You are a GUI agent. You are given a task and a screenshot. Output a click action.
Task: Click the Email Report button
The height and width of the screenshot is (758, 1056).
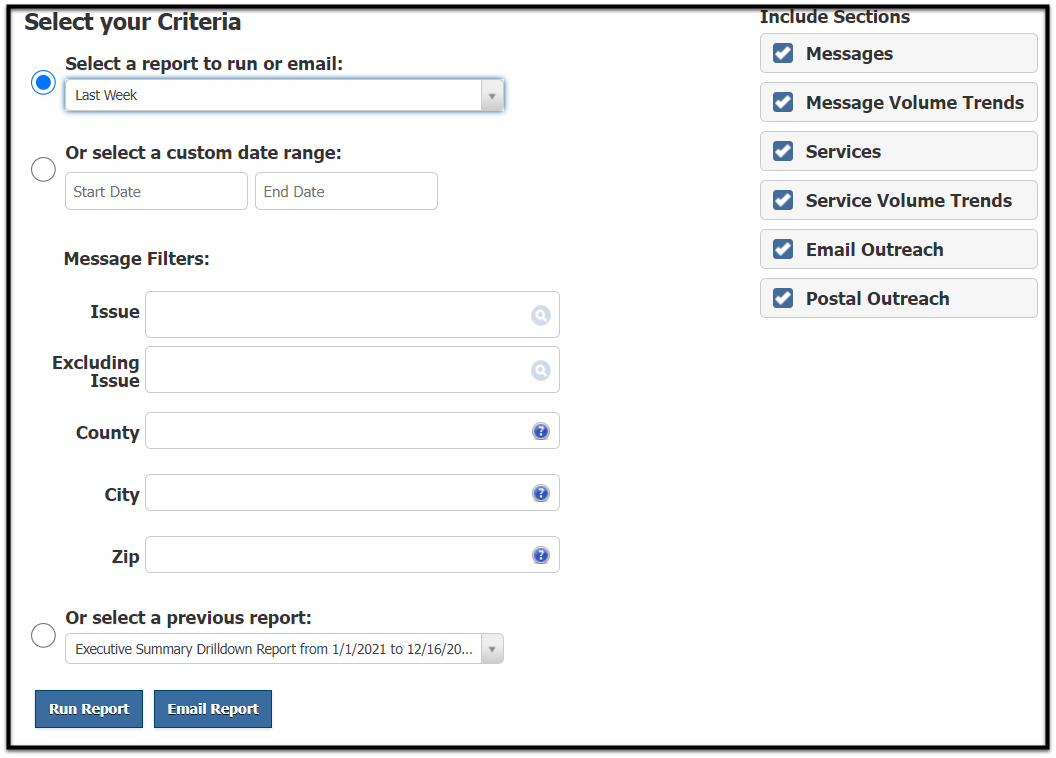pyautogui.click(x=213, y=709)
